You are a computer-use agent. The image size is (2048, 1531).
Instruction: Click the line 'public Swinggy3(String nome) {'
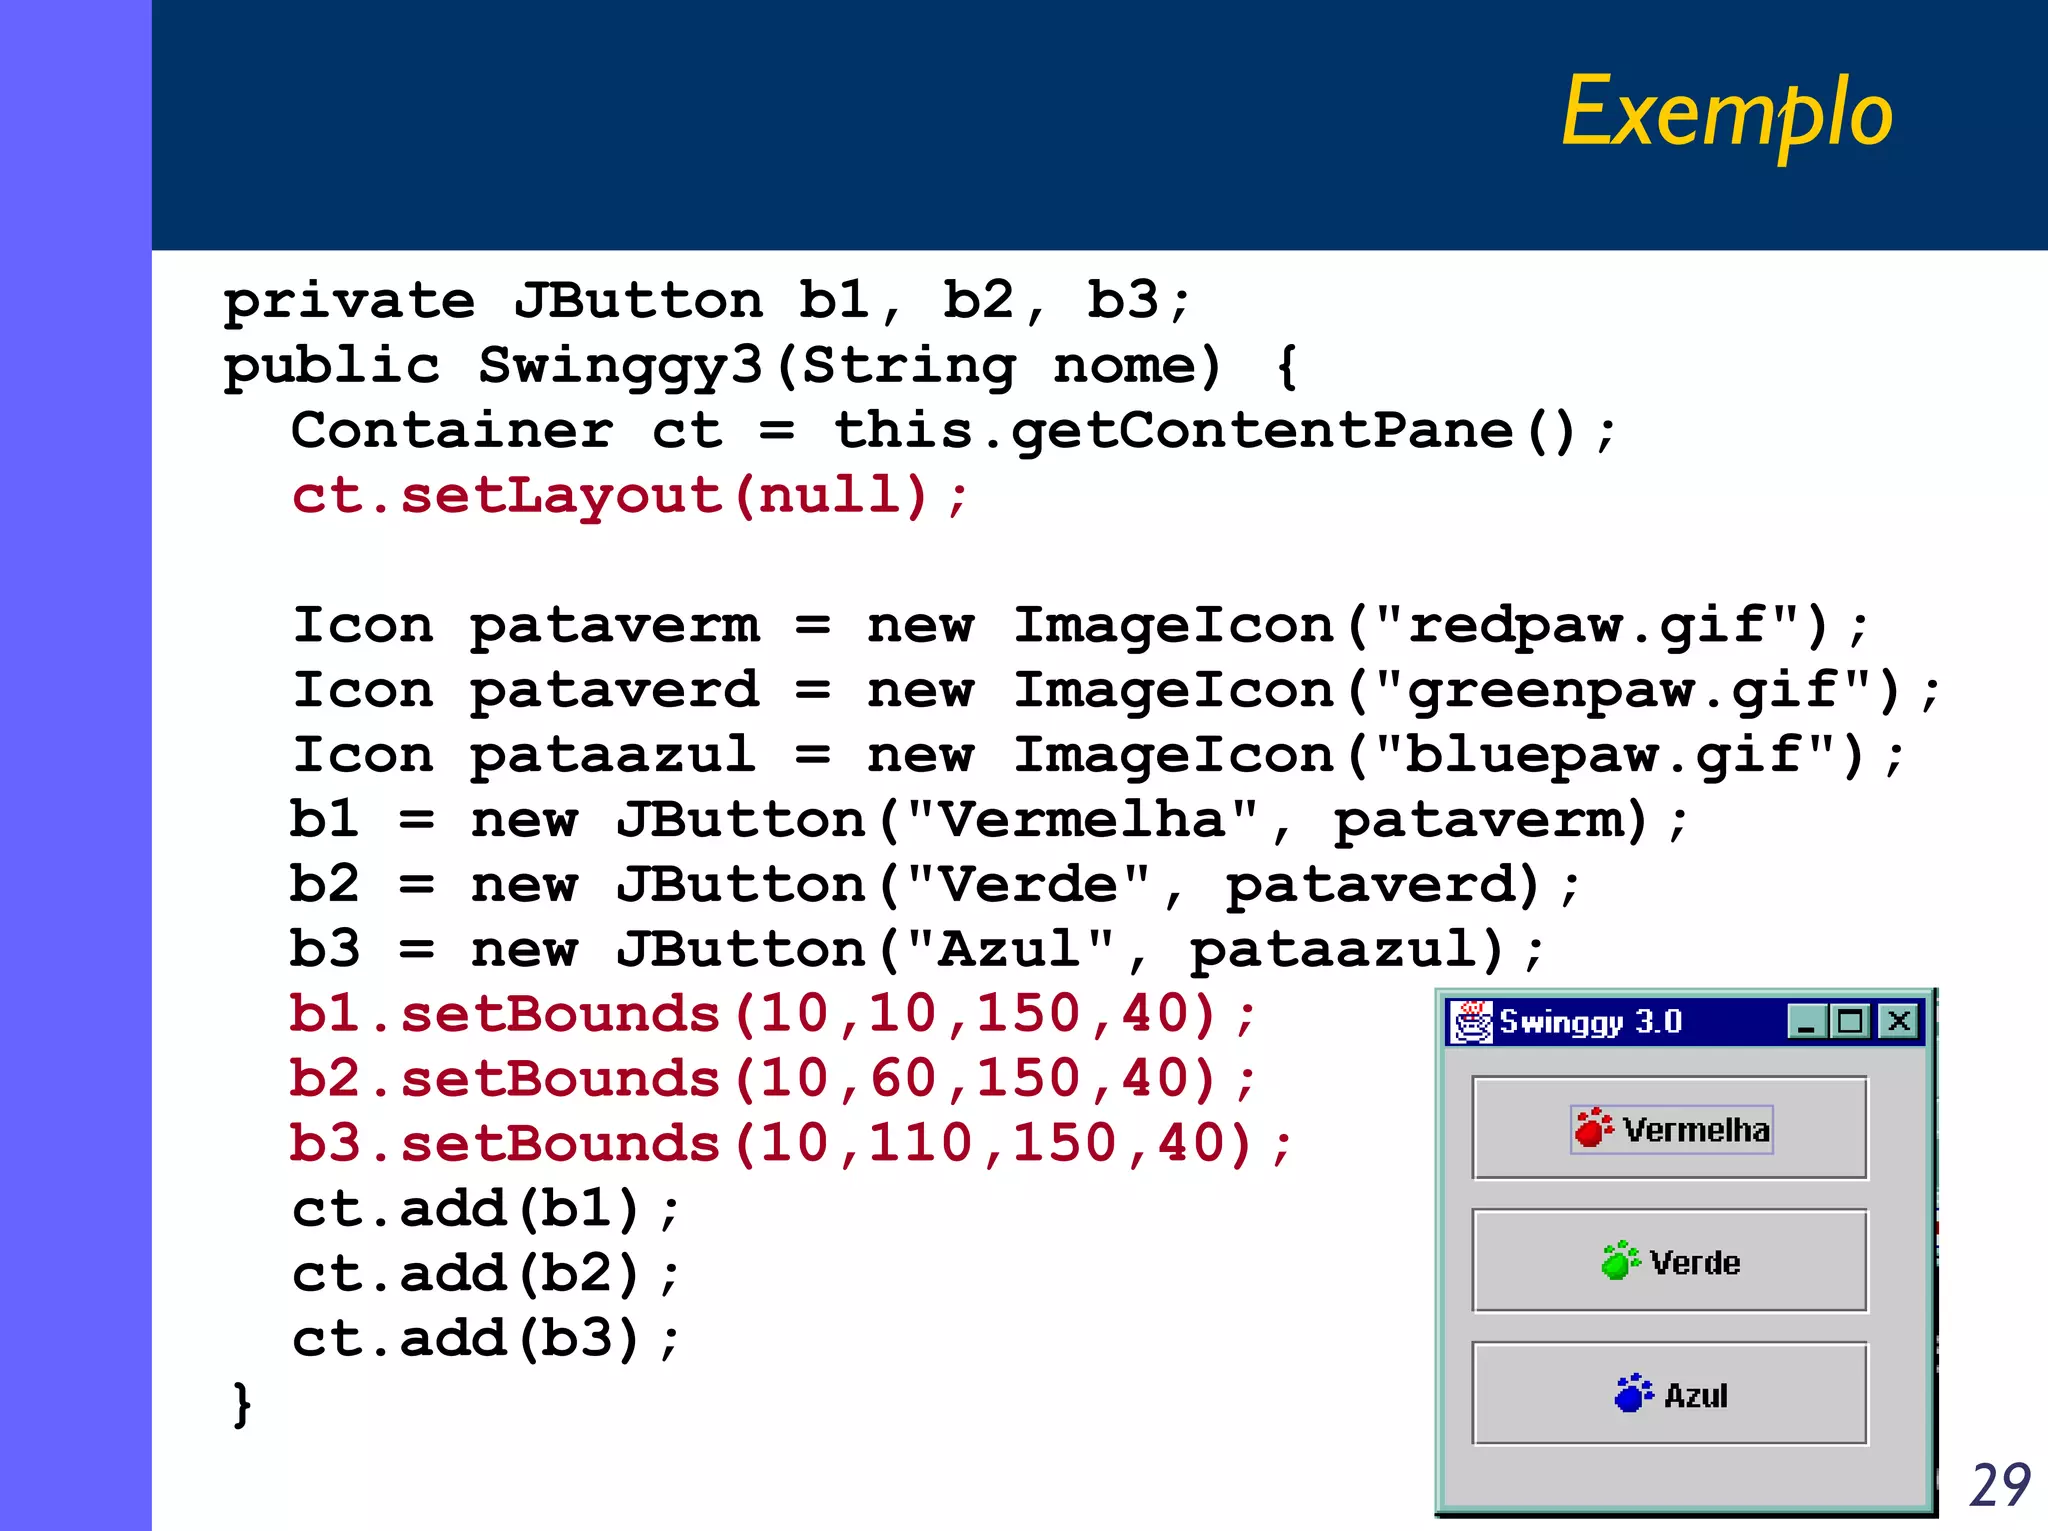[x=761, y=367]
